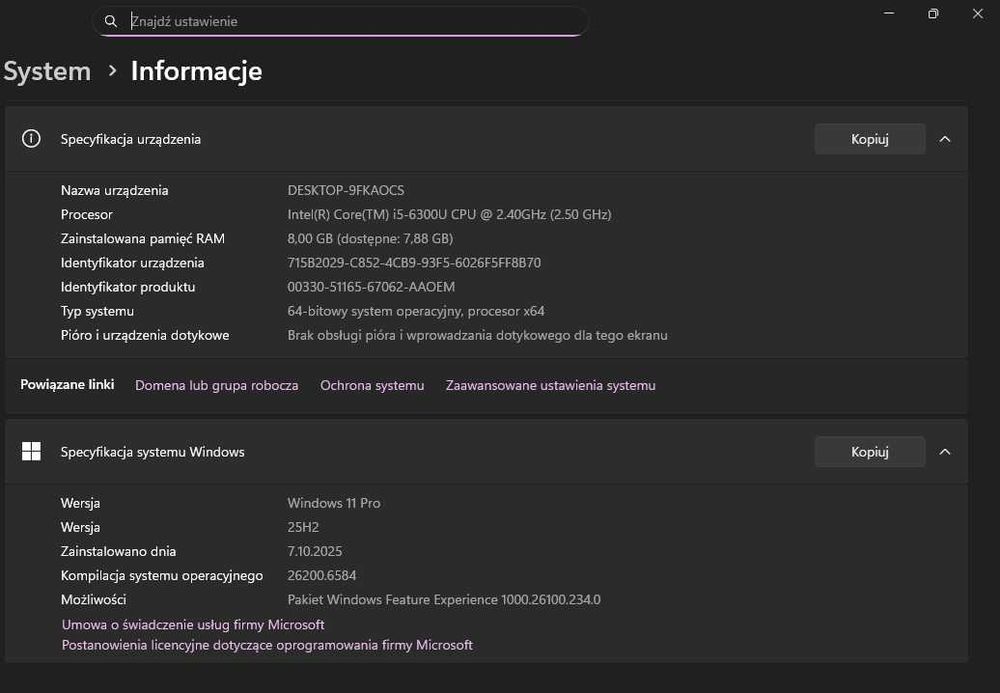Click the Pióro i urządzenia dotykowe label
This screenshot has height=693, width=1000.
click(145, 335)
